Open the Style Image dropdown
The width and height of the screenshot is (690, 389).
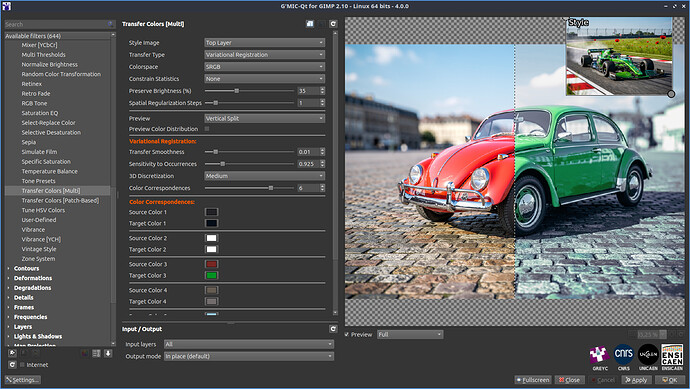tap(264, 43)
